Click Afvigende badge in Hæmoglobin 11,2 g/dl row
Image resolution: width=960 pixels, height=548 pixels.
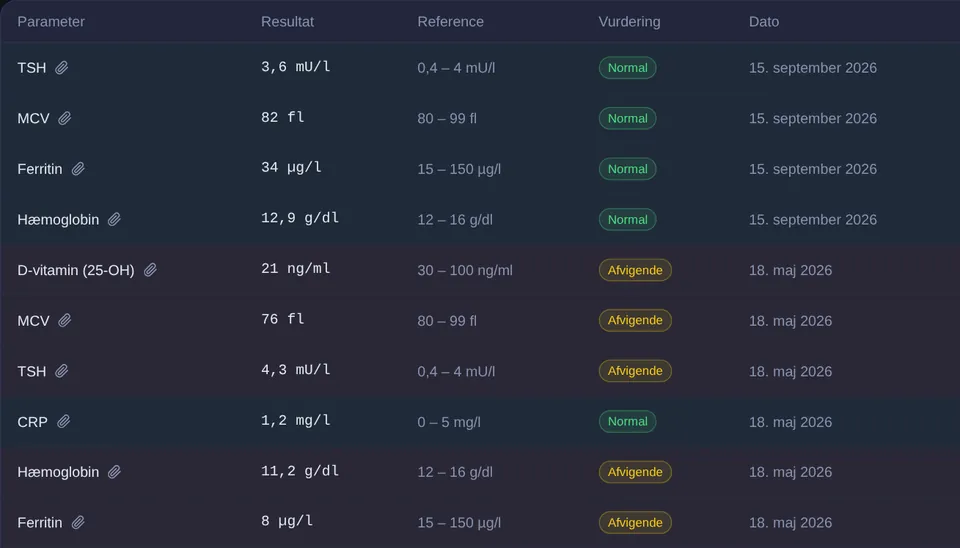(x=635, y=472)
